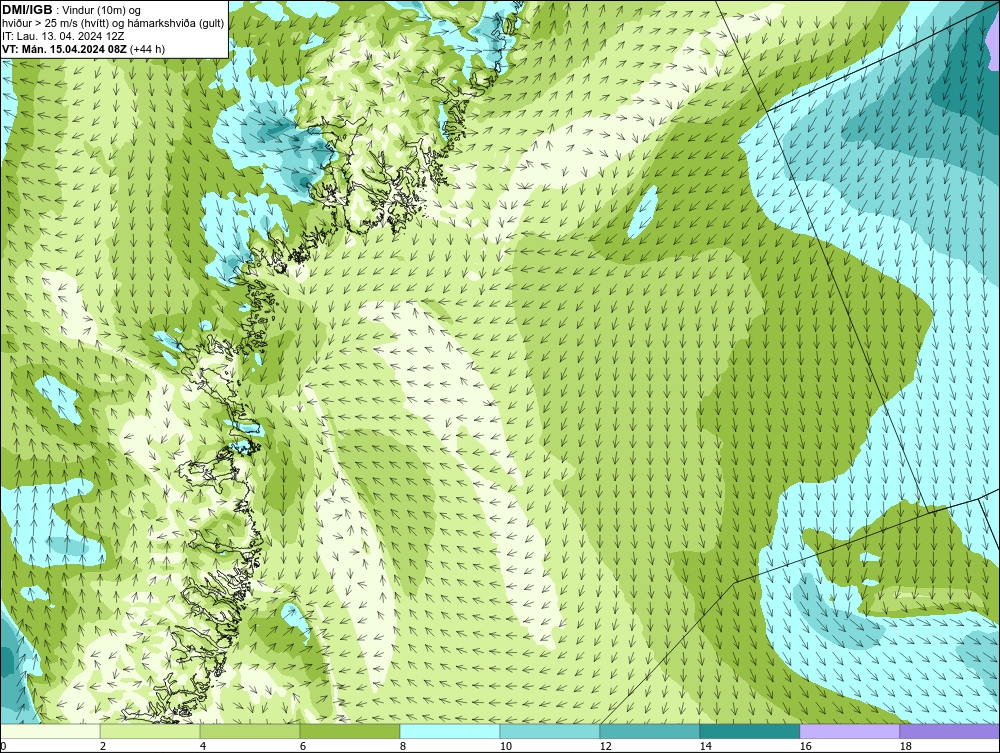Click scale label 14
This screenshot has height=753, width=1000.
pos(705,746)
